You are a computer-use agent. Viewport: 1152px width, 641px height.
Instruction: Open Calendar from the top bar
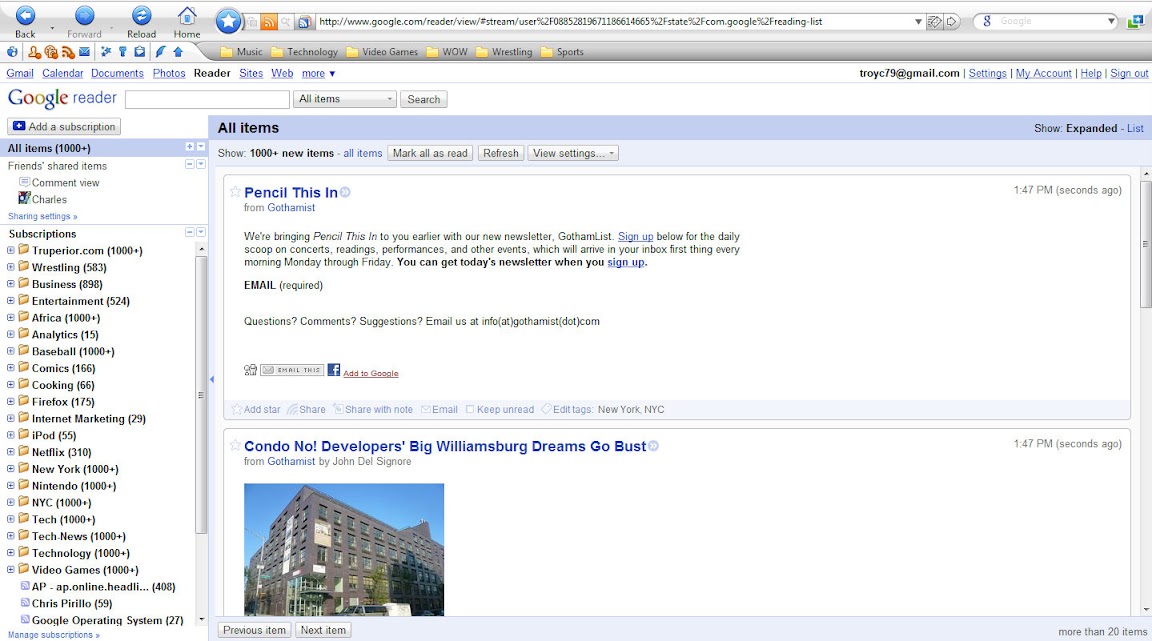click(62, 74)
